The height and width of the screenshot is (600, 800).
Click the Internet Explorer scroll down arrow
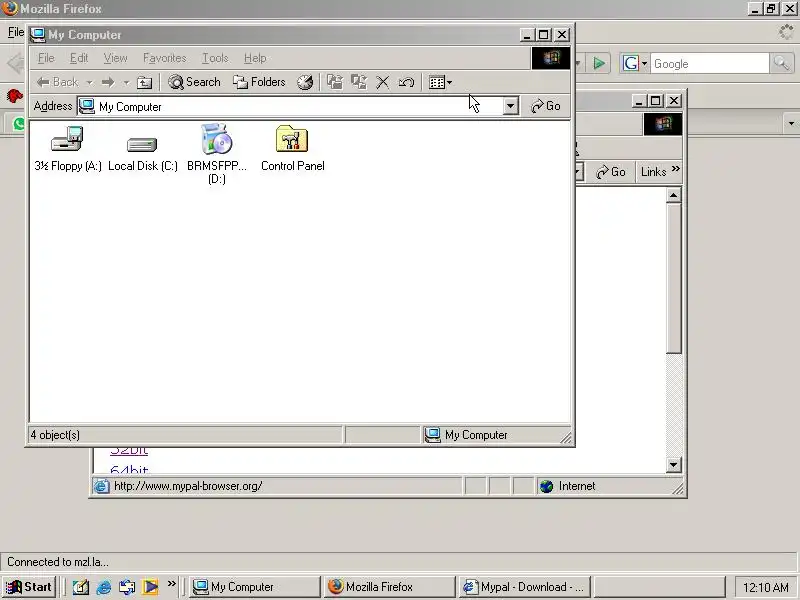[673, 465]
